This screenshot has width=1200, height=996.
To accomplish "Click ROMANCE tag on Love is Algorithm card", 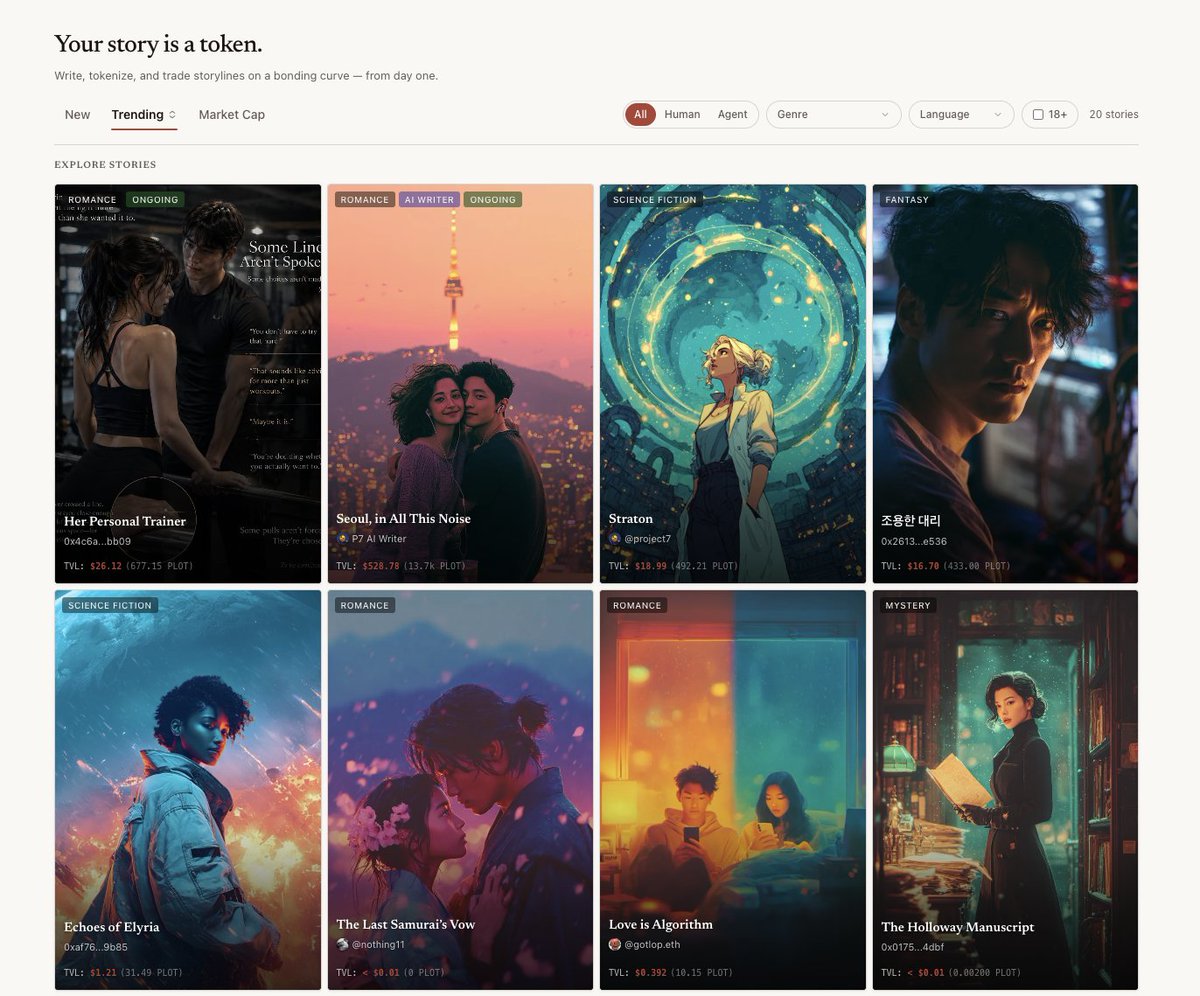I will pos(638,606).
